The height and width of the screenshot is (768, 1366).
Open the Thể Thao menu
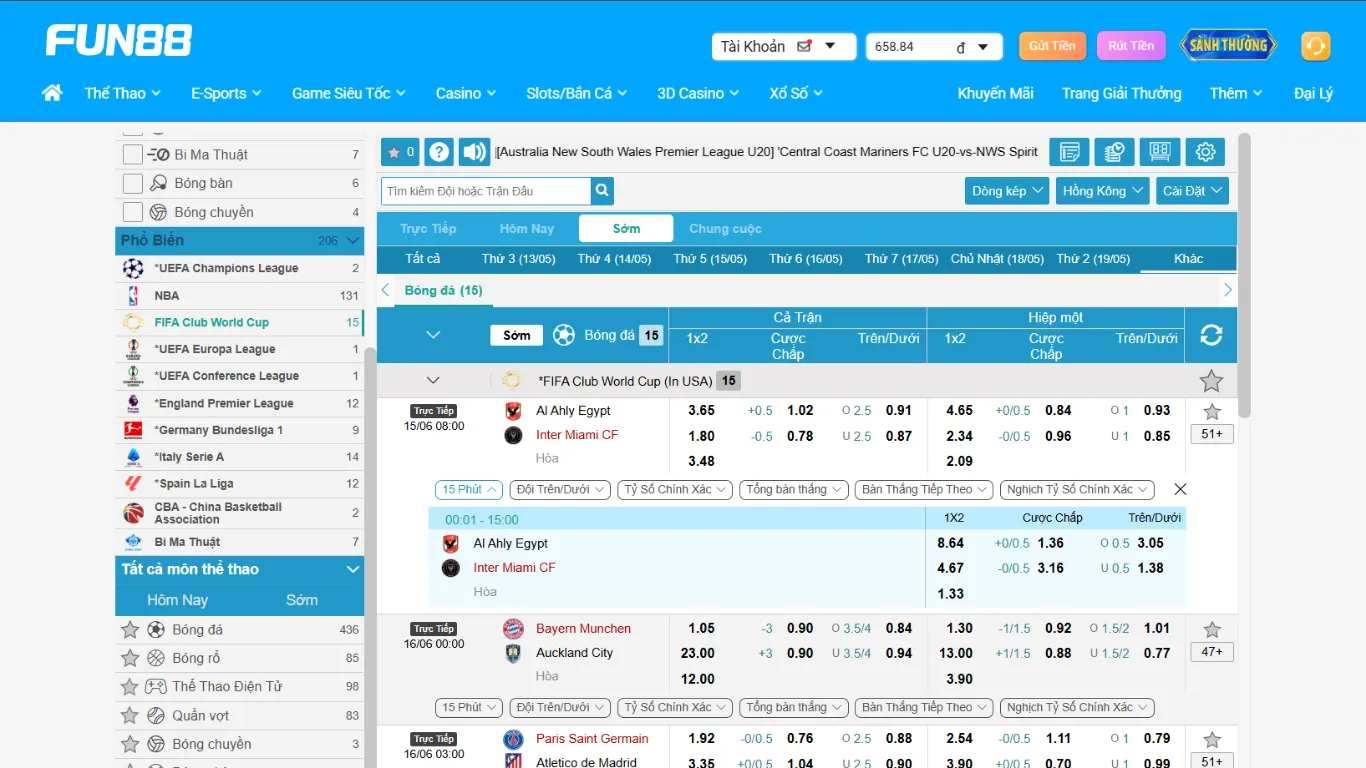122,93
